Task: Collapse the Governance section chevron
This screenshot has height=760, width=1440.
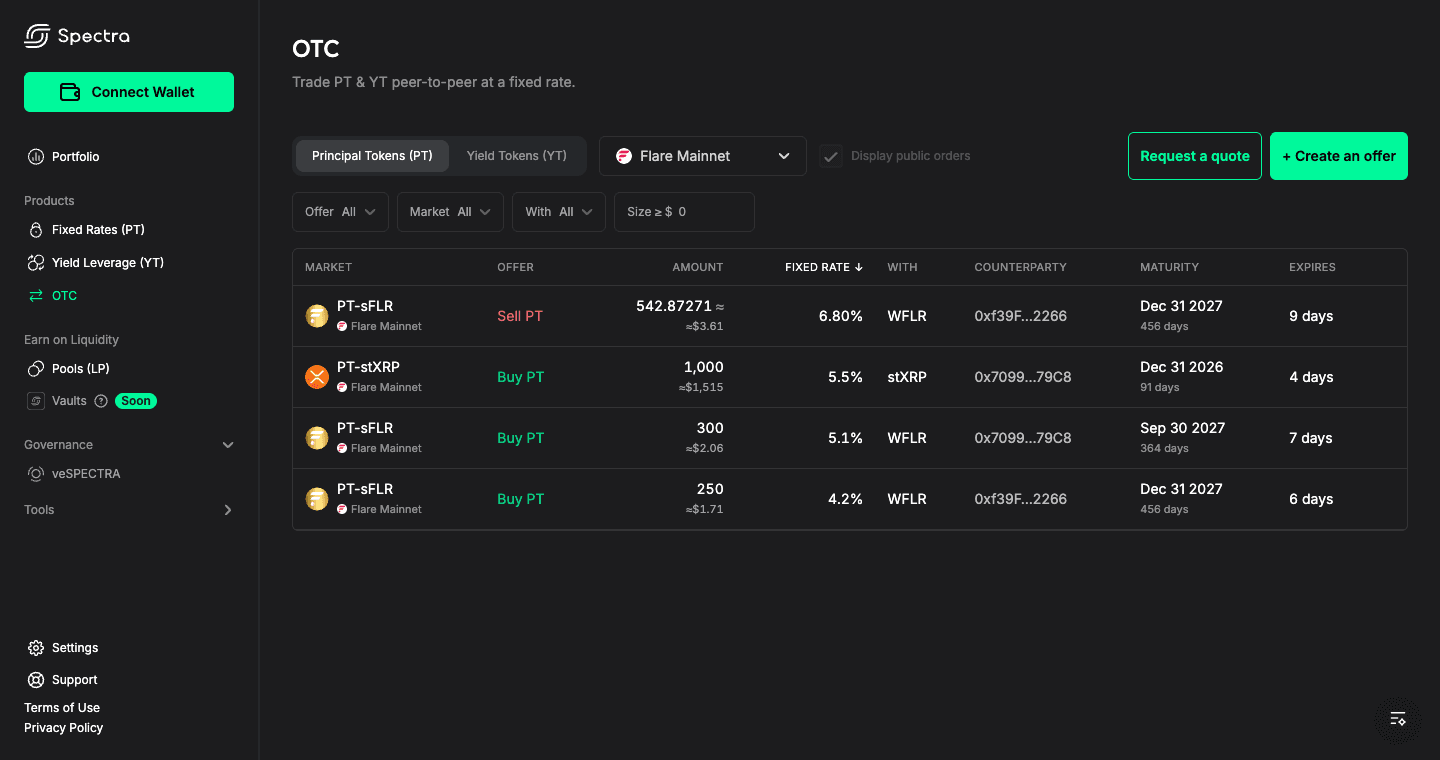Action: [228, 445]
